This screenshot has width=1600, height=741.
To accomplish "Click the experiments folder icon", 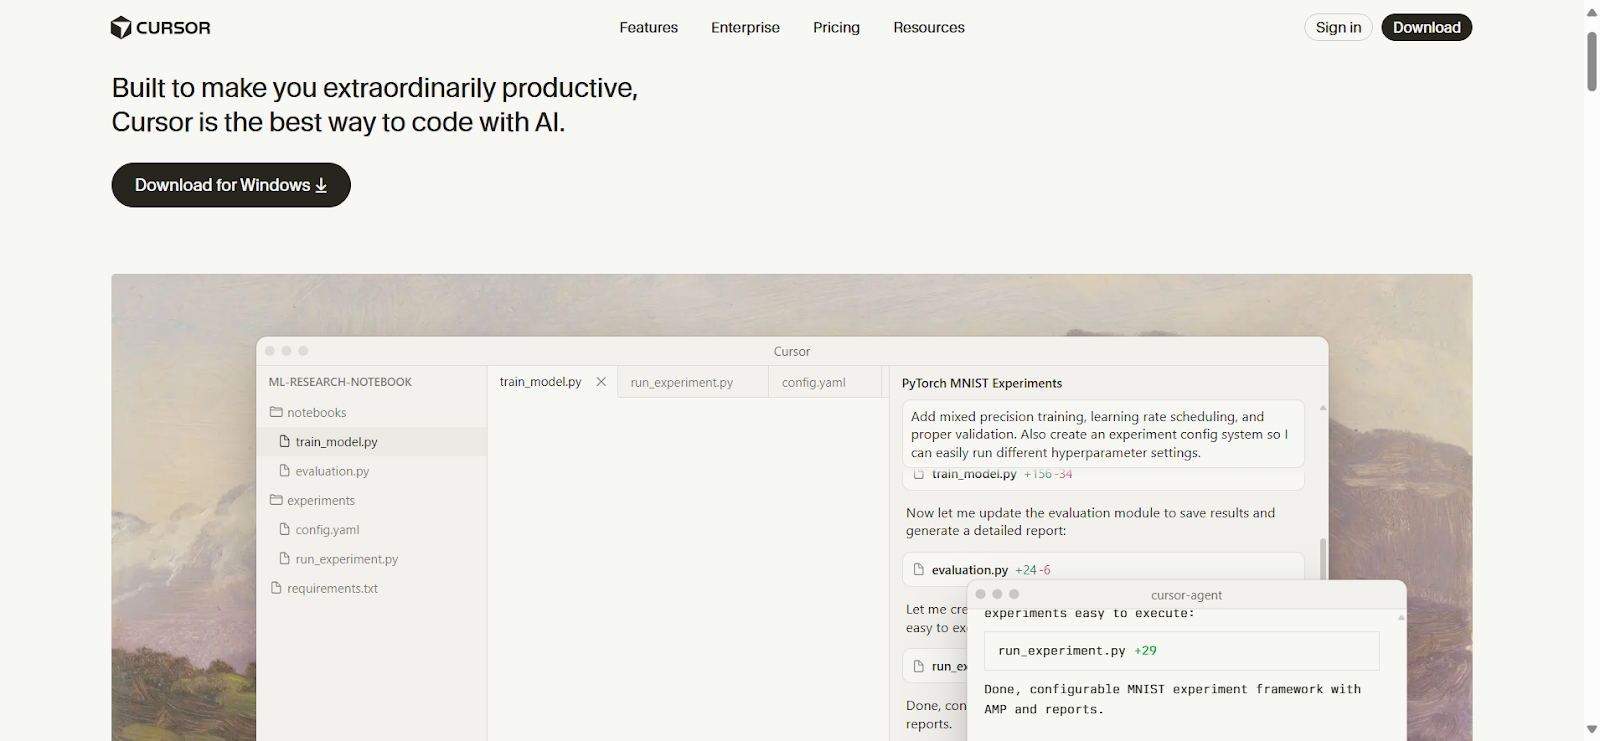I will (276, 500).
